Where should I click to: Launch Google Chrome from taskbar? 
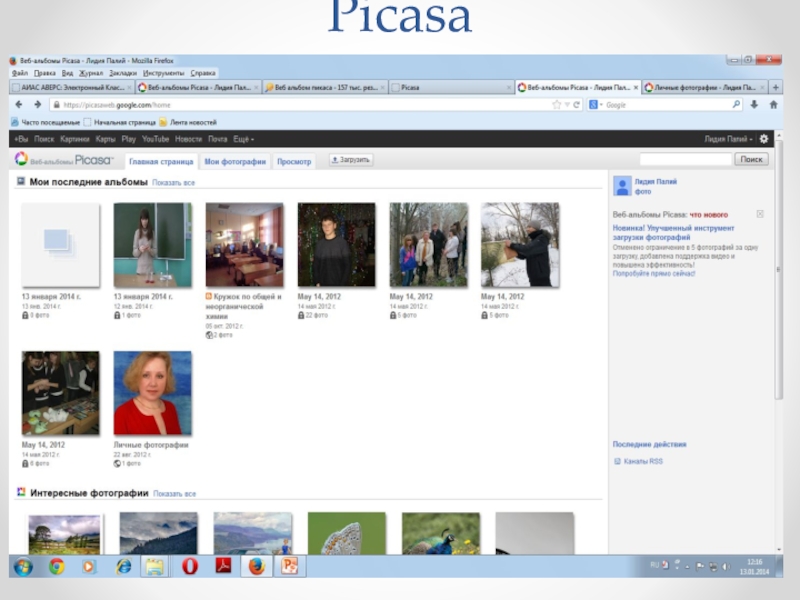[57, 566]
